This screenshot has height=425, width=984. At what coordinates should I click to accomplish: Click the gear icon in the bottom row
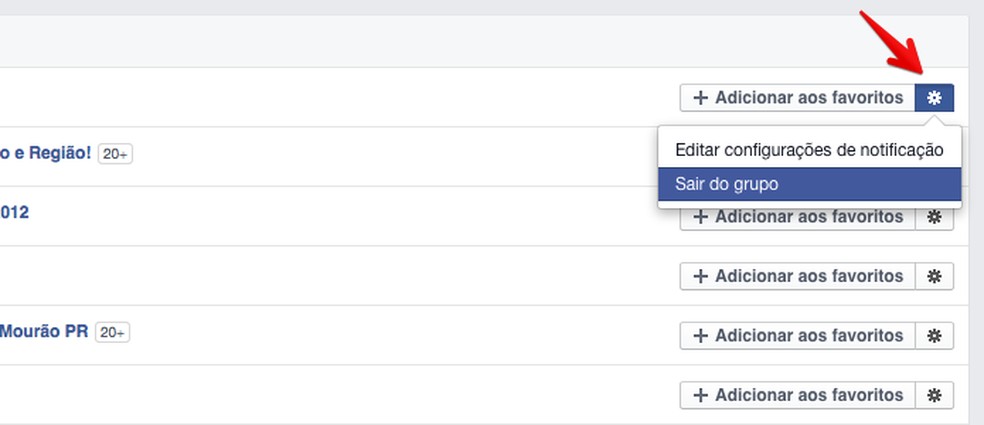click(x=934, y=395)
